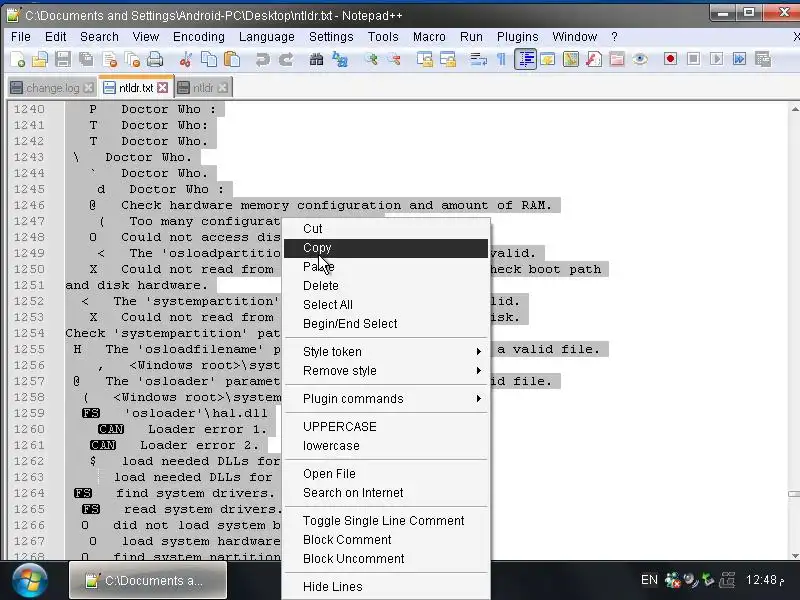The image size is (800, 600).
Task: Toggle the Show Indent Guide icon
Action: (525, 60)
